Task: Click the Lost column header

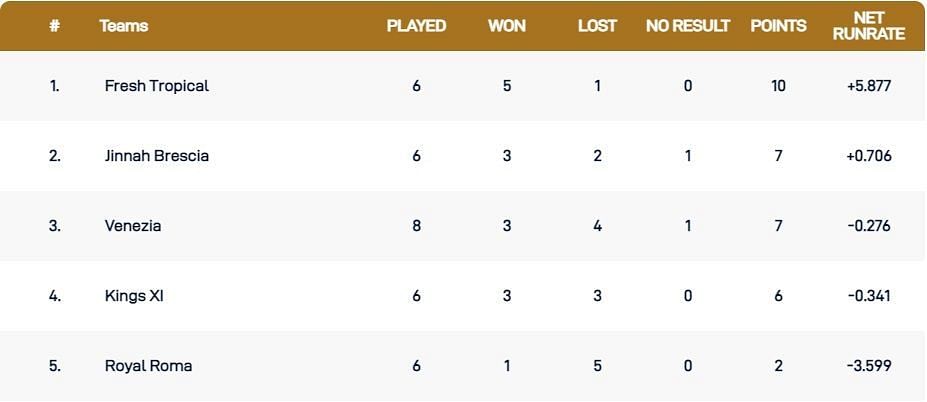Action: coord(597,26)
